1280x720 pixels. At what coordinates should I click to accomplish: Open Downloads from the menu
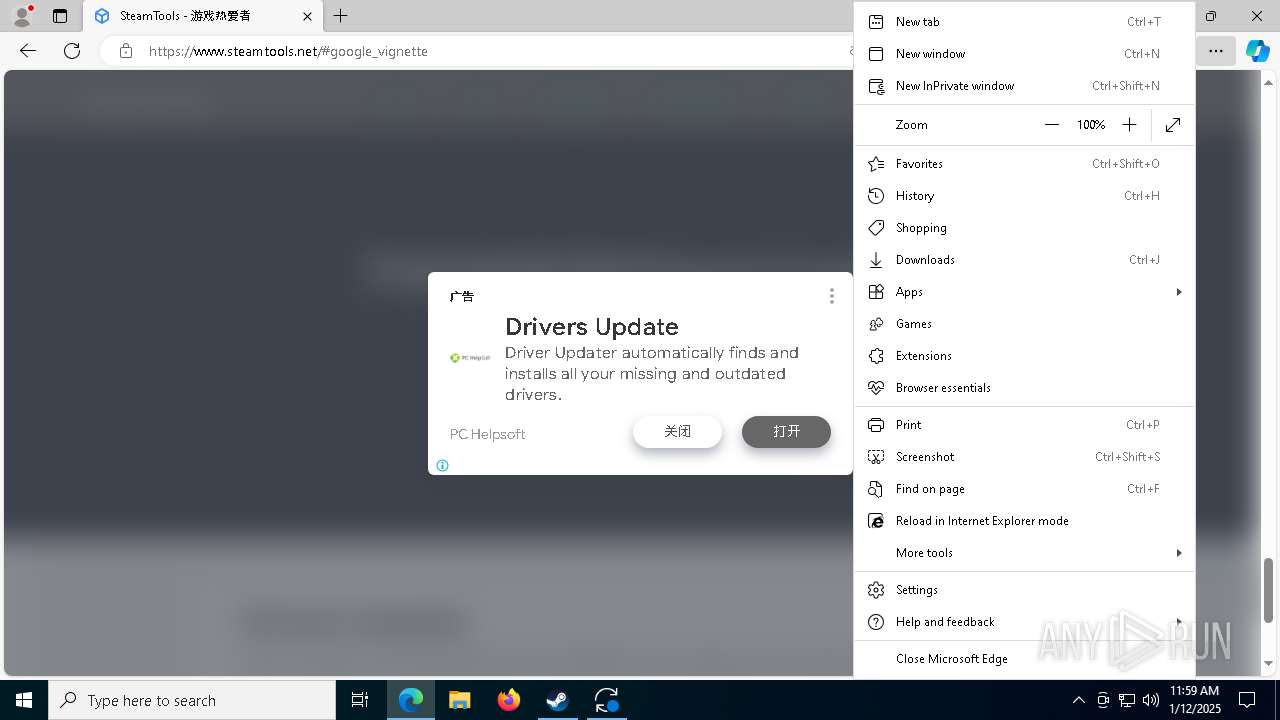(1025, 260)
